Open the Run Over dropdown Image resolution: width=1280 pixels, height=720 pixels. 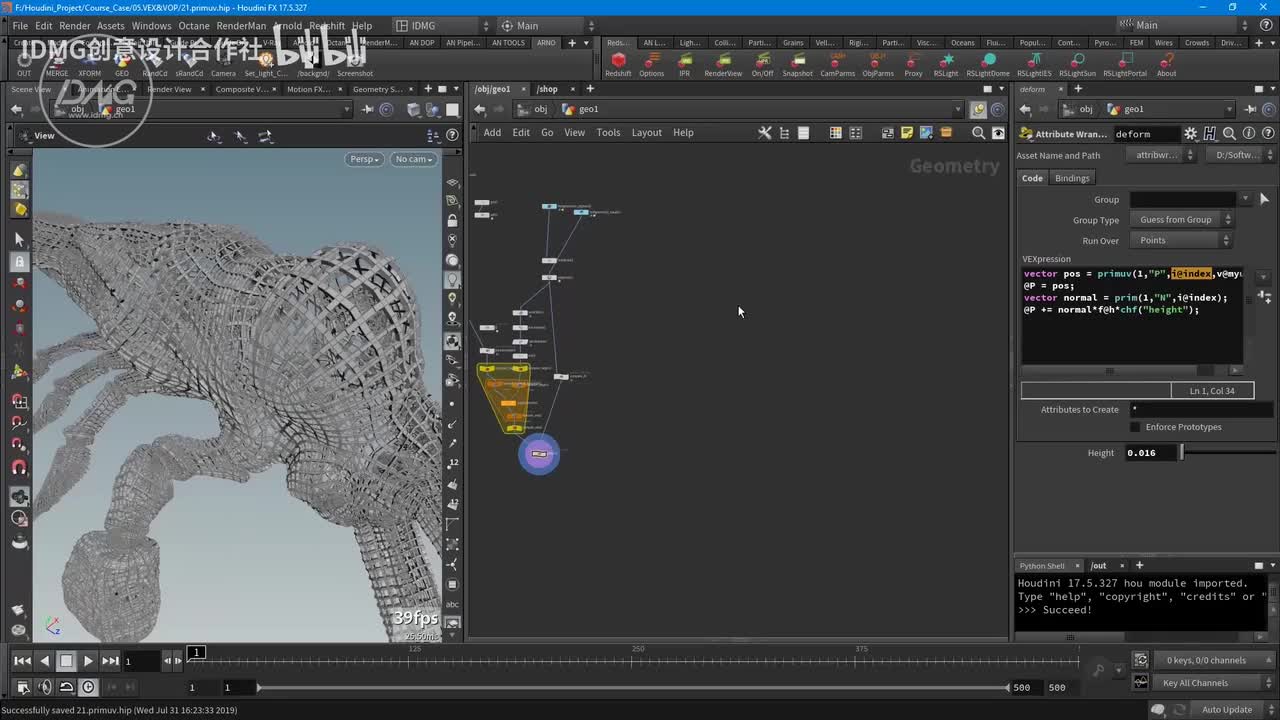pyautogui.click(x=1183, y=240)
